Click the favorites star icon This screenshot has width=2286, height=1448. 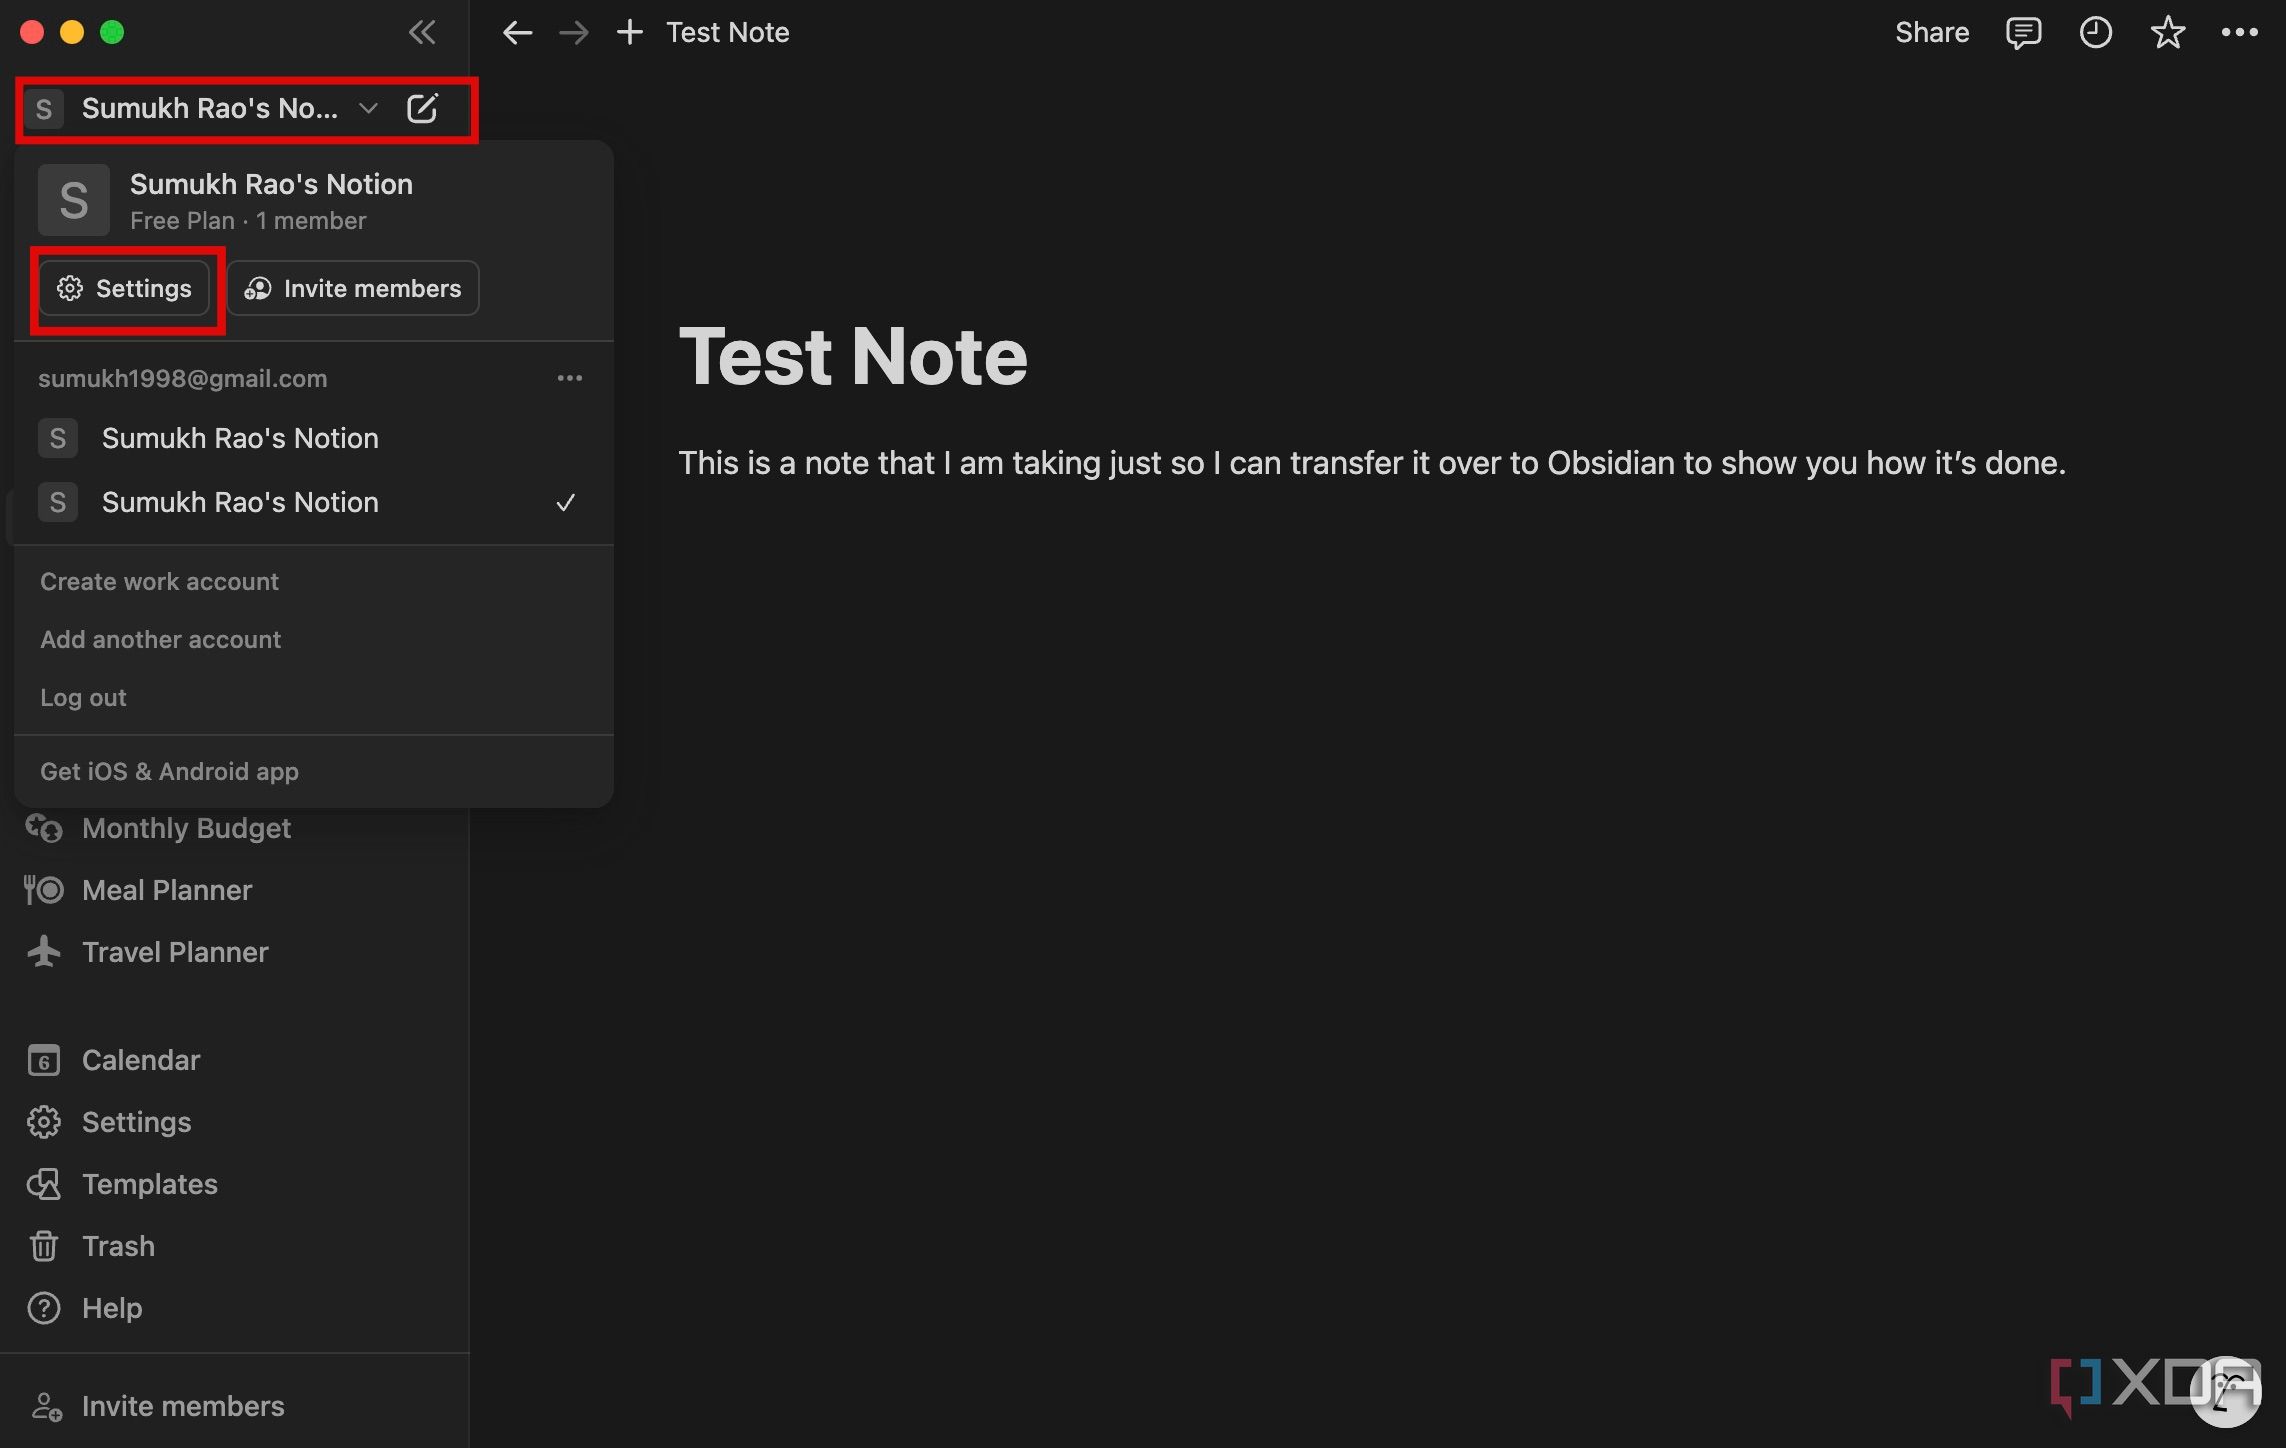pyautogui.click(x=2166, y=32)
